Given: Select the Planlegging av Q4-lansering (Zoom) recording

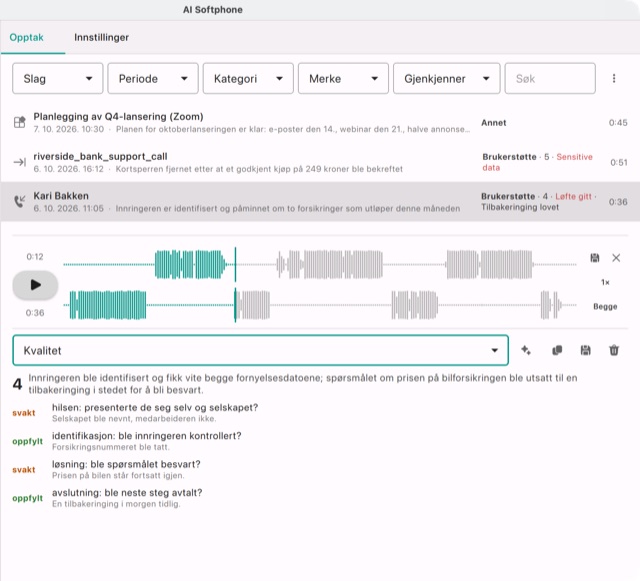Looking at the screenshot, I should coord(320,122).
